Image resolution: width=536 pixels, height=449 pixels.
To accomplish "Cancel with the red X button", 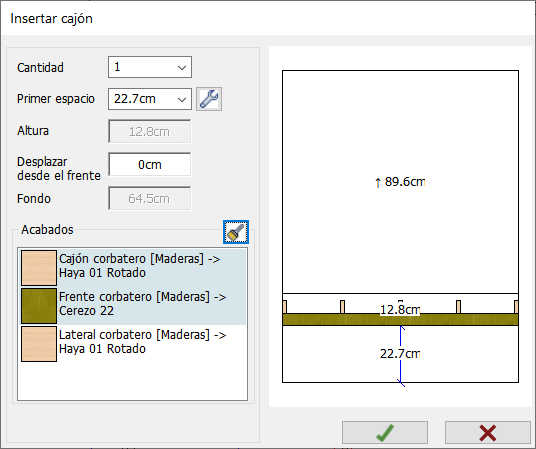I will click(x=488, y=433).
